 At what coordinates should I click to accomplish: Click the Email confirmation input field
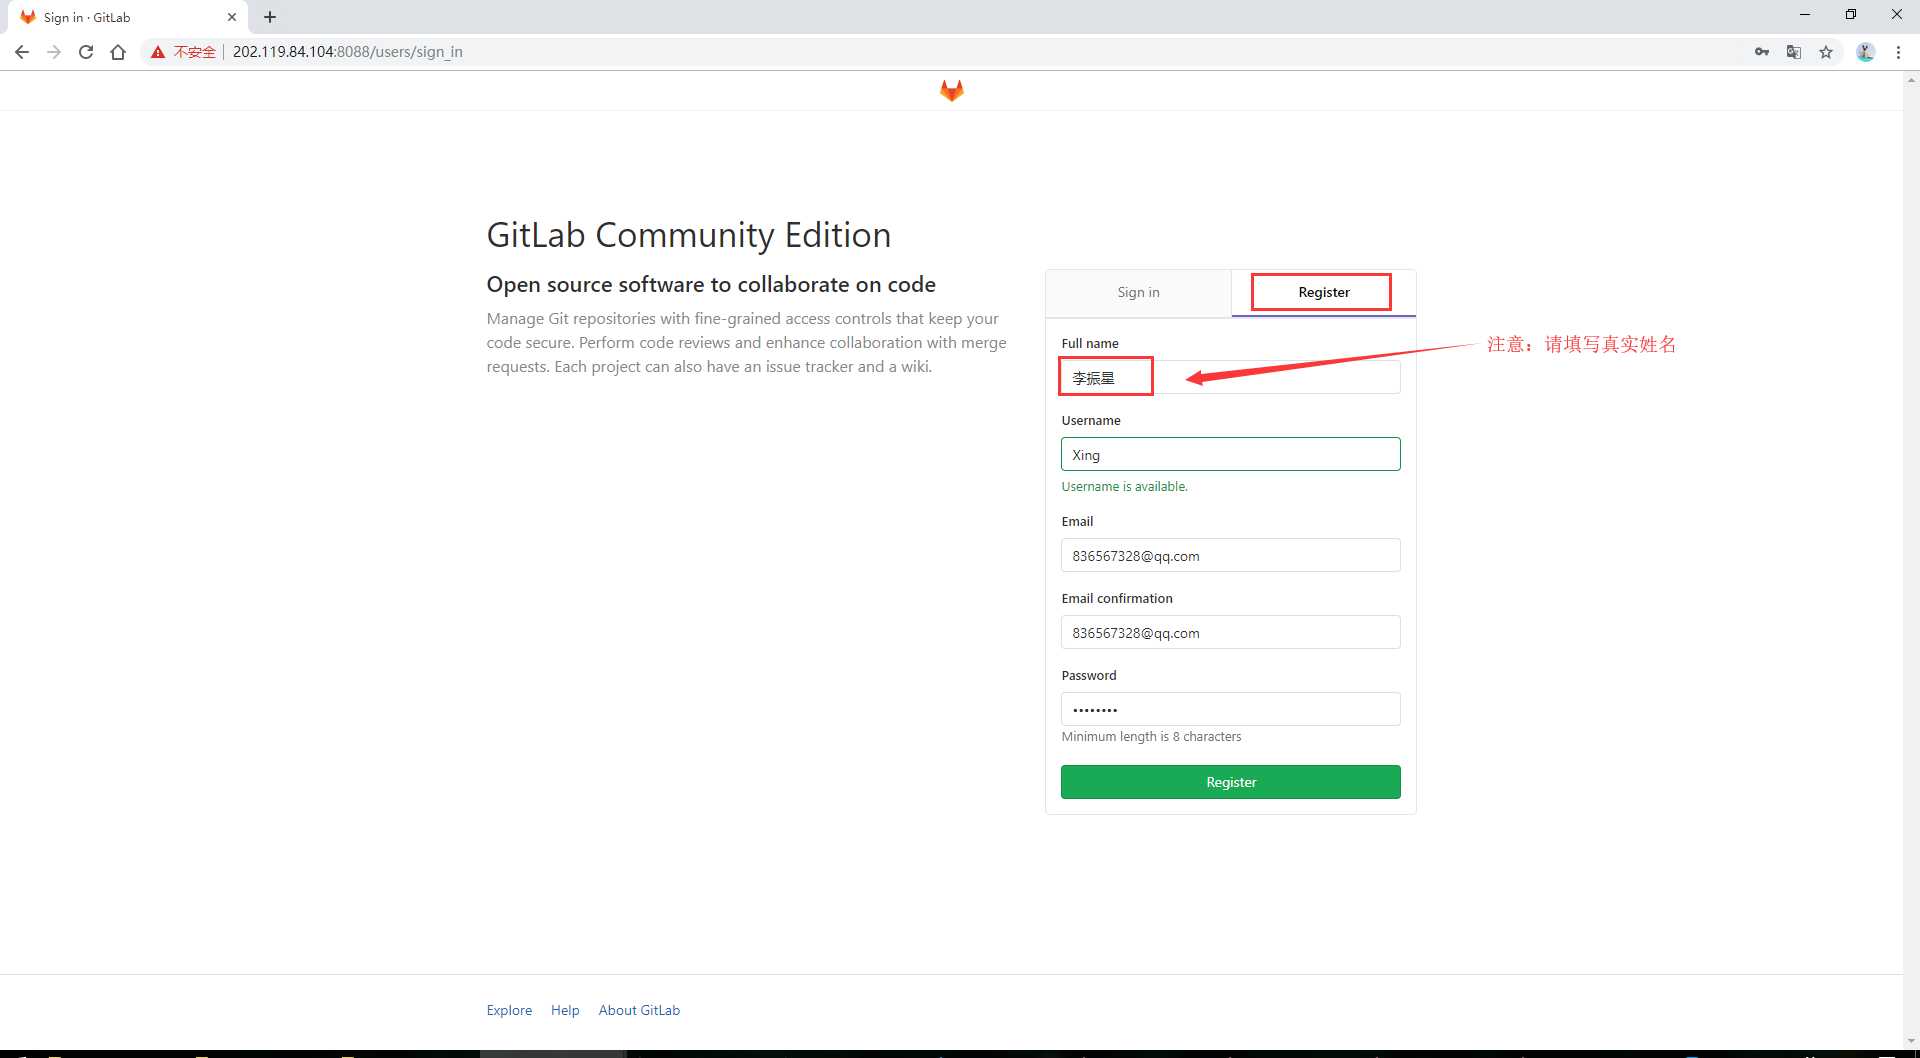[1230, 632]
